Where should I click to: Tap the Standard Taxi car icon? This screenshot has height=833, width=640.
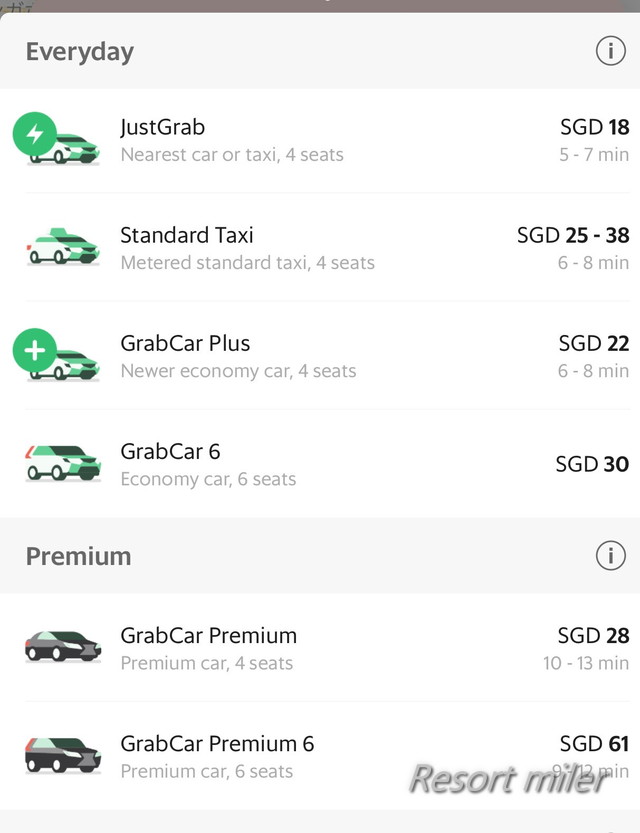coord(62,247)
